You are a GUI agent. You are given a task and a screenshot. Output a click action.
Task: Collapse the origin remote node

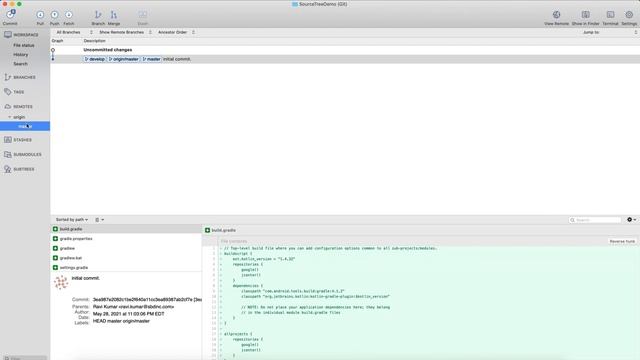pos(10,117)
